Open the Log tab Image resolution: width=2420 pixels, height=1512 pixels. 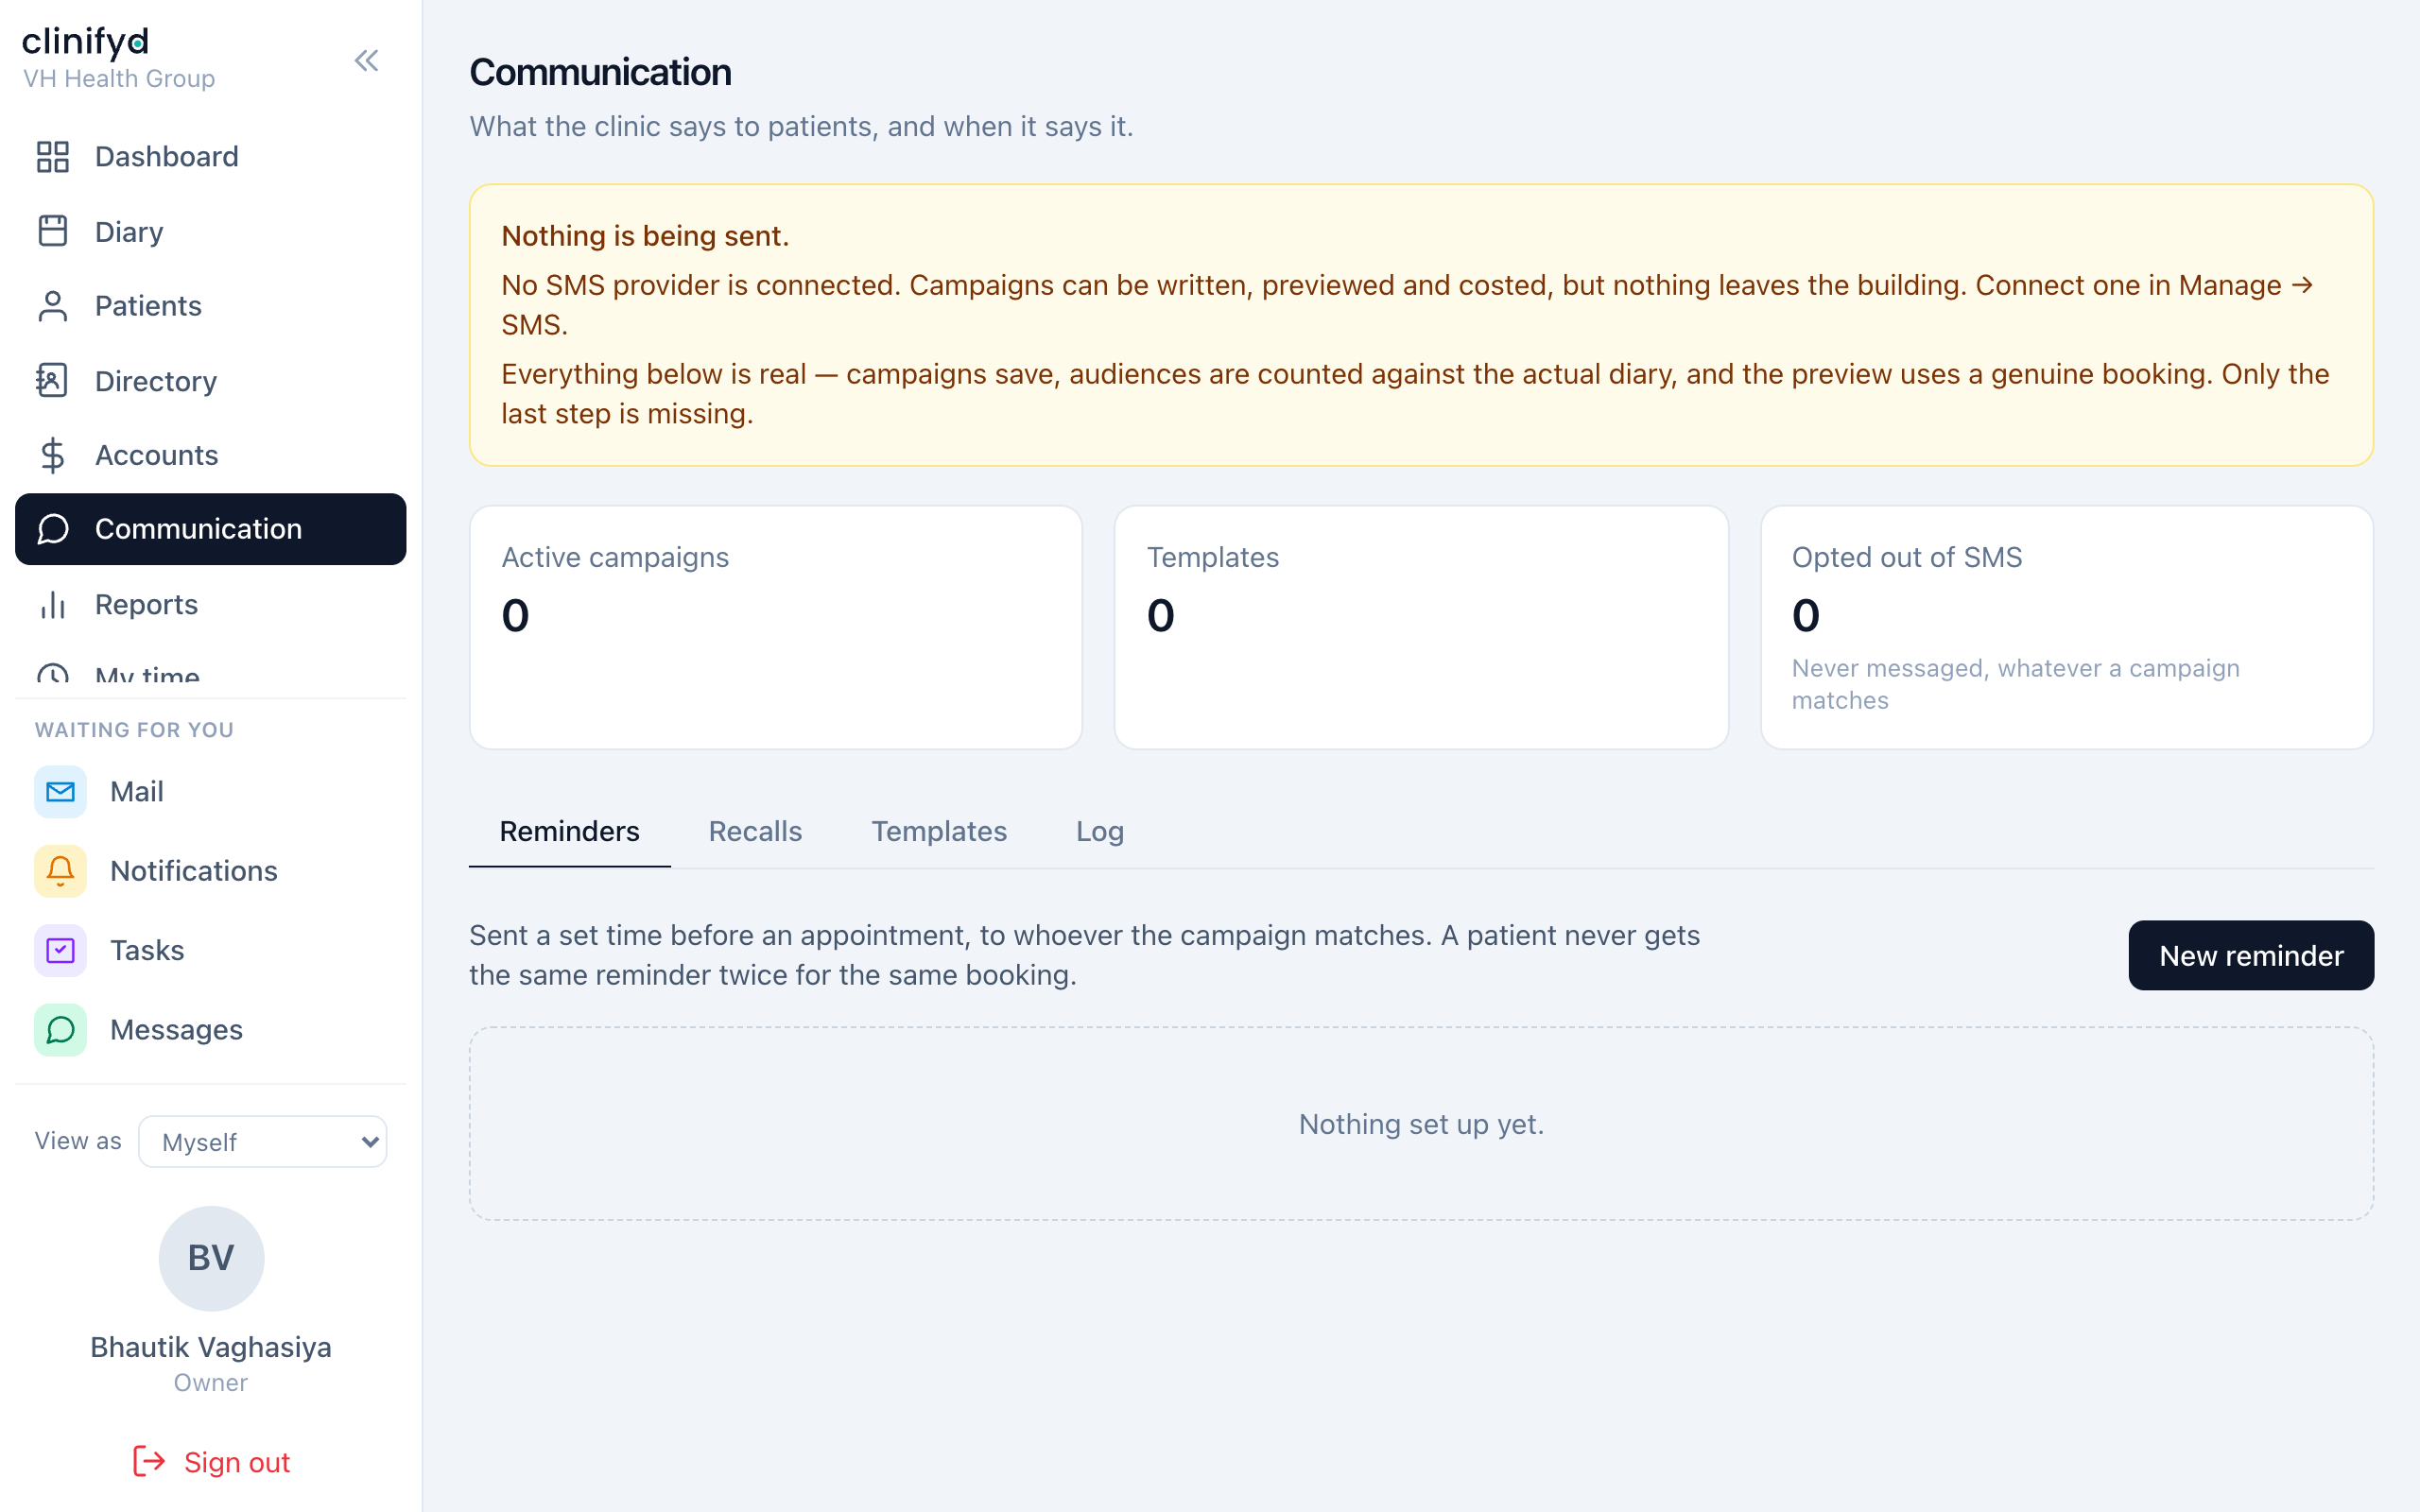pyautogui.click(x=1100, y=832)
